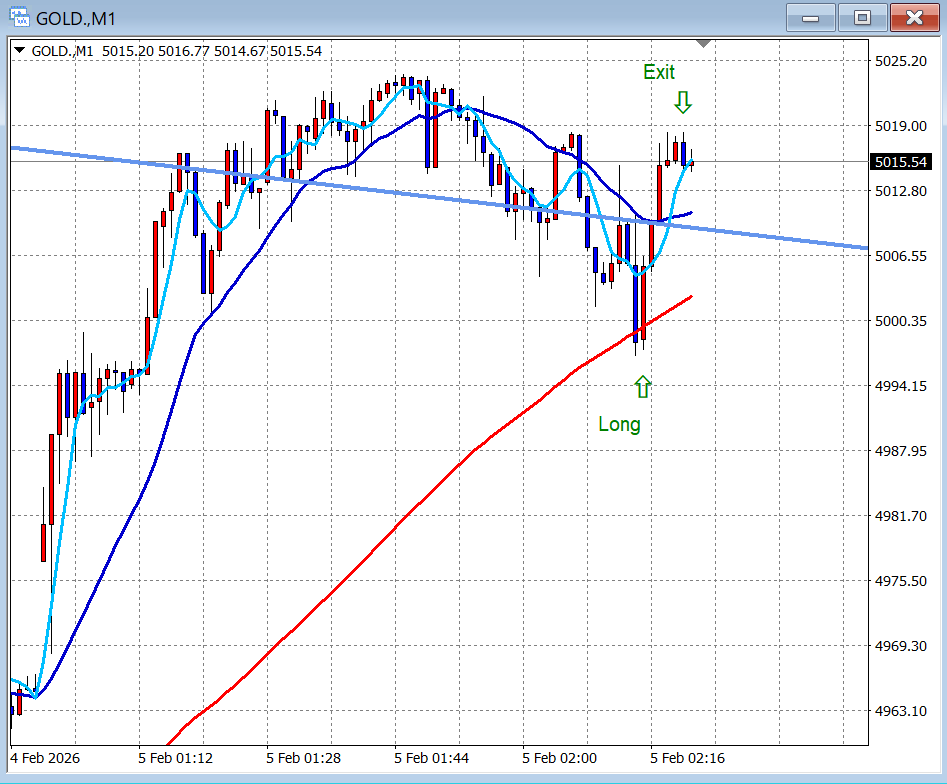Click the 5 Feb 02:16 time label

tap(687, 758)
